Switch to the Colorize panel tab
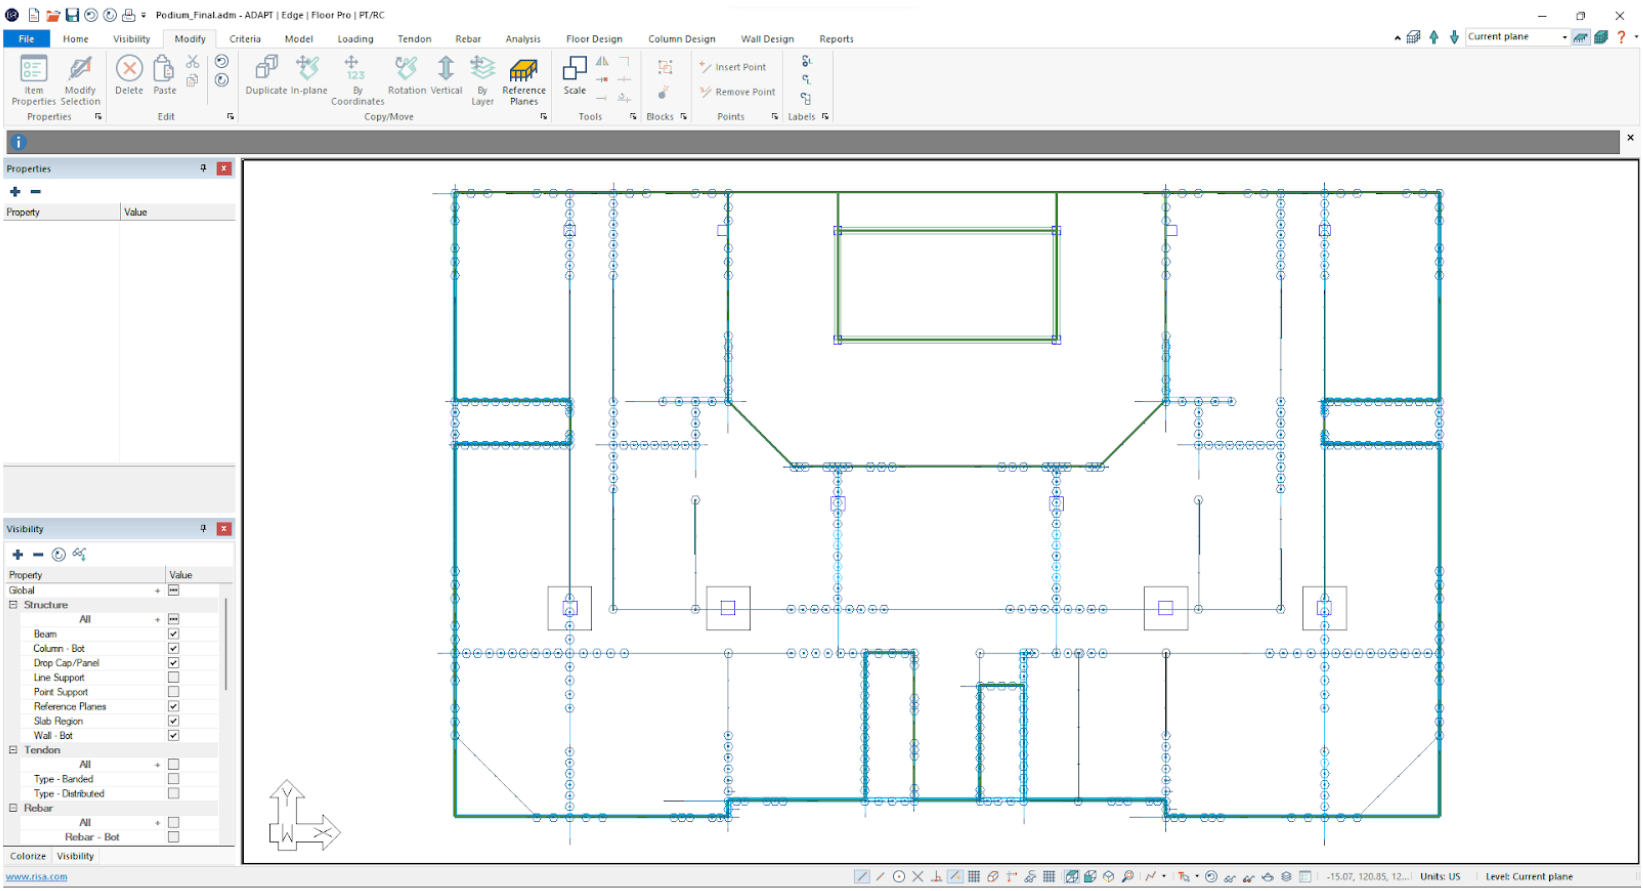 coord(28,856)
